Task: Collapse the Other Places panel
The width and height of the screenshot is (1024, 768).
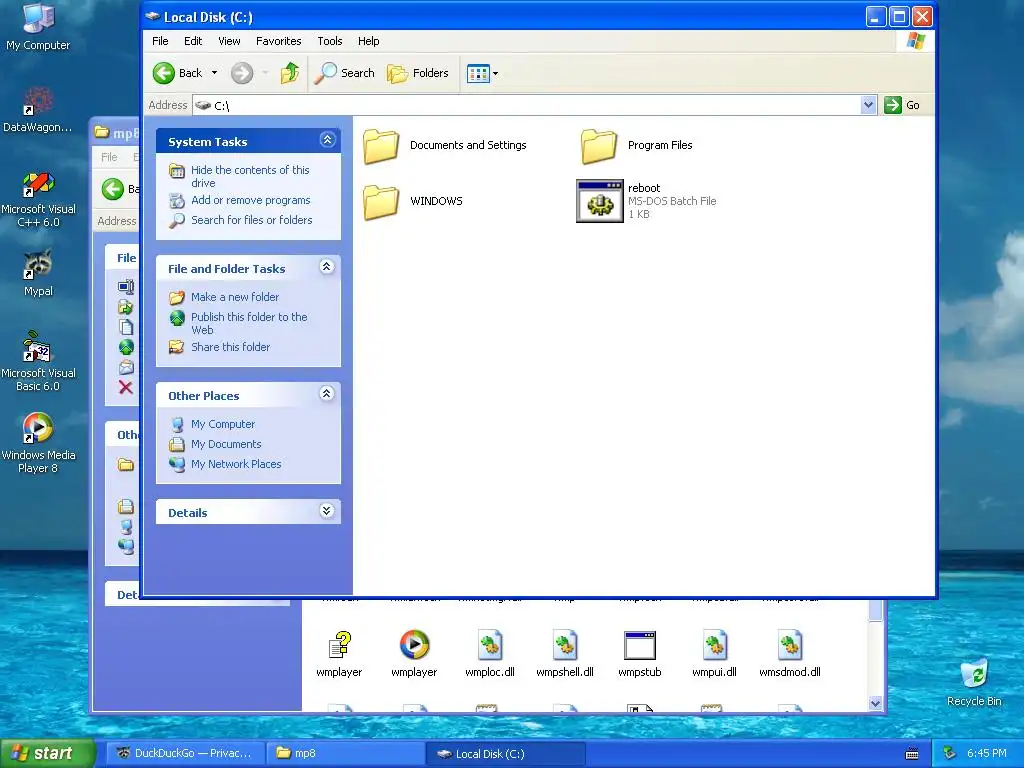Action: [327, 393]
